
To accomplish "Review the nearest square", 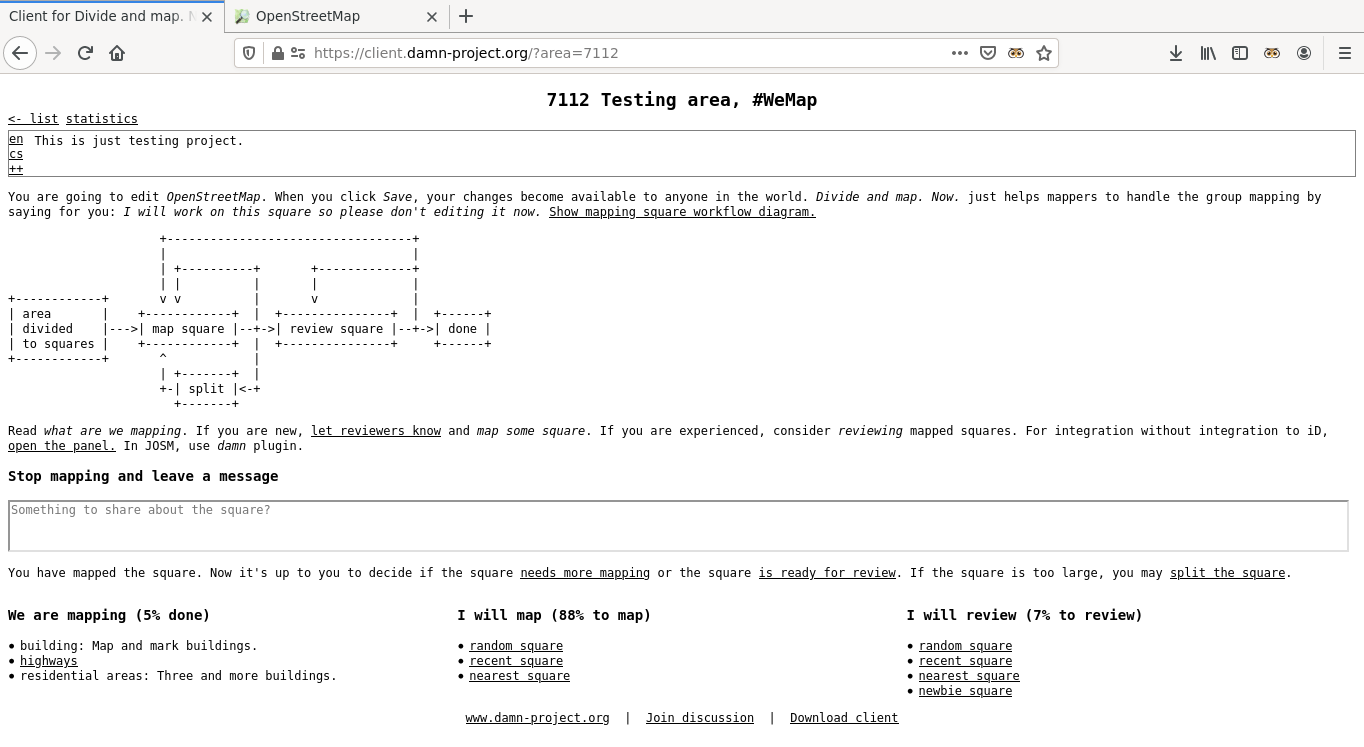I will [969, 676].
